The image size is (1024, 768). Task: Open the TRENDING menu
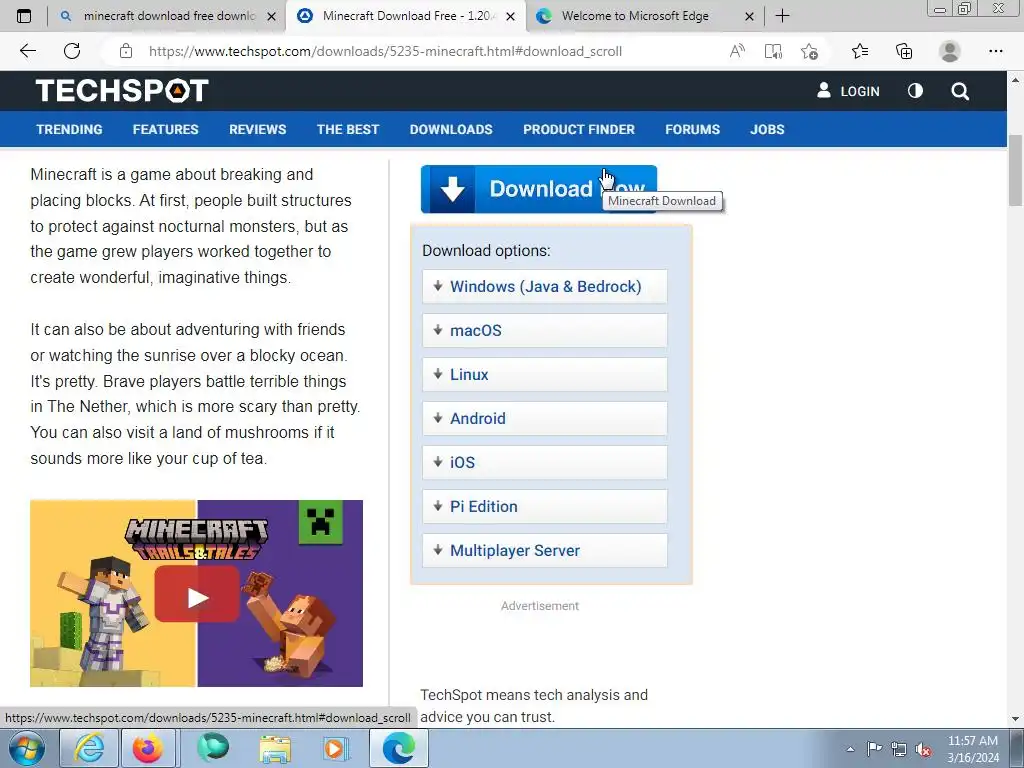(69, 129)
